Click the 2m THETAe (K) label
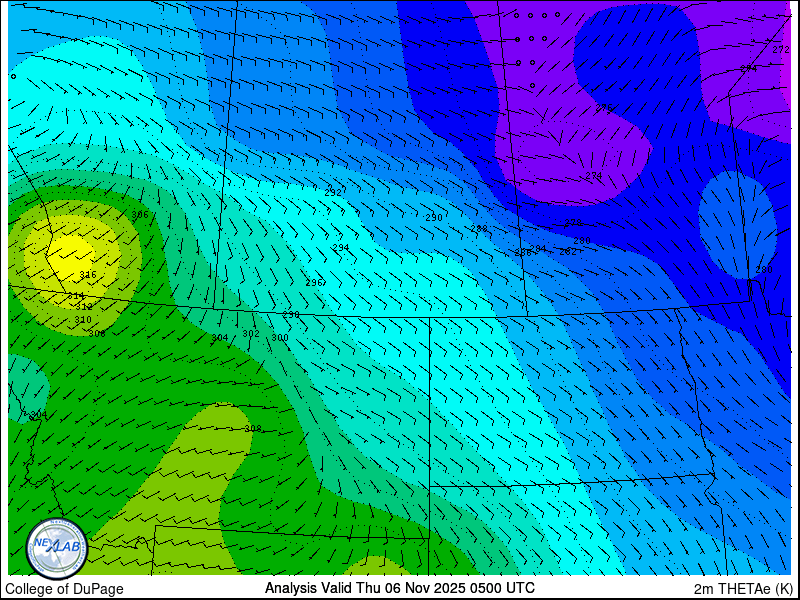Viewport: 800px width, 600px height. pyautogui.click(x=745, y=589)
